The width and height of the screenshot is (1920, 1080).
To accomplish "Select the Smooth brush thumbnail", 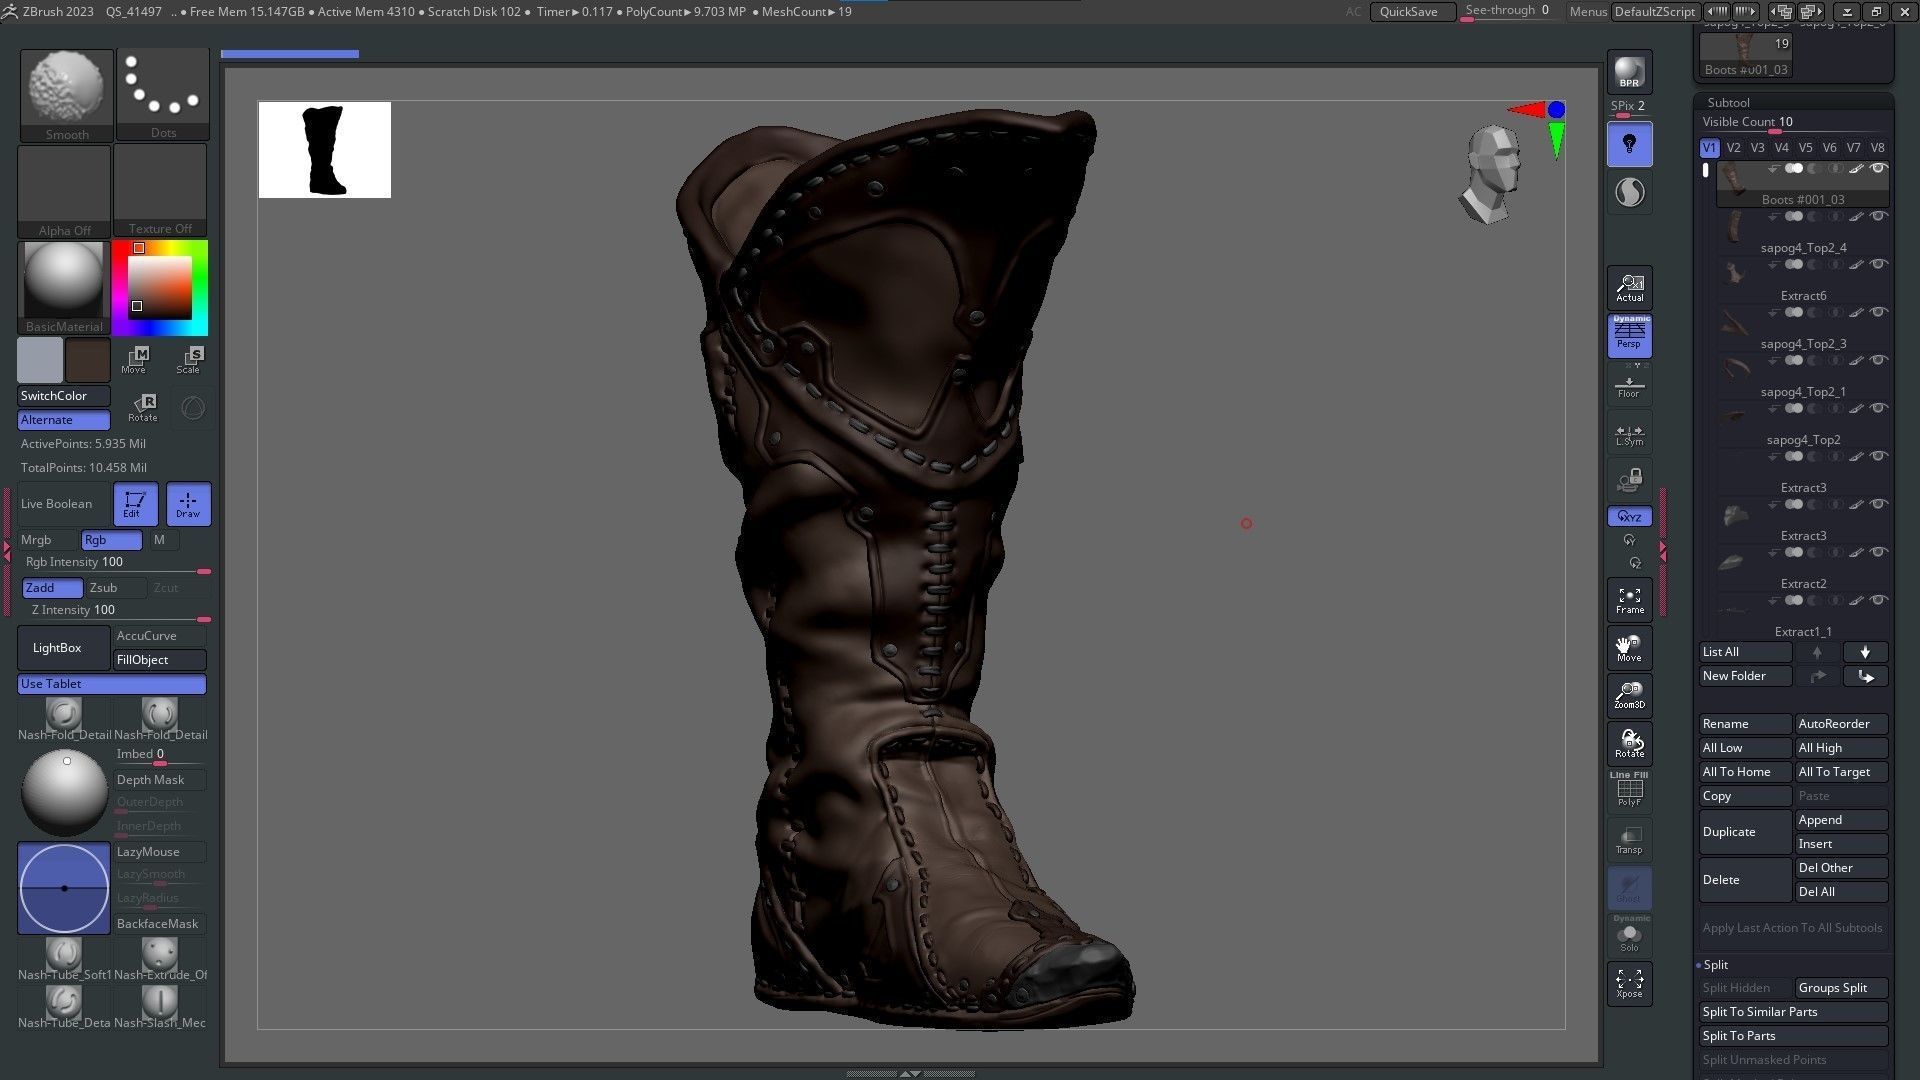I will pyautogui.click(x=66, y=95).
